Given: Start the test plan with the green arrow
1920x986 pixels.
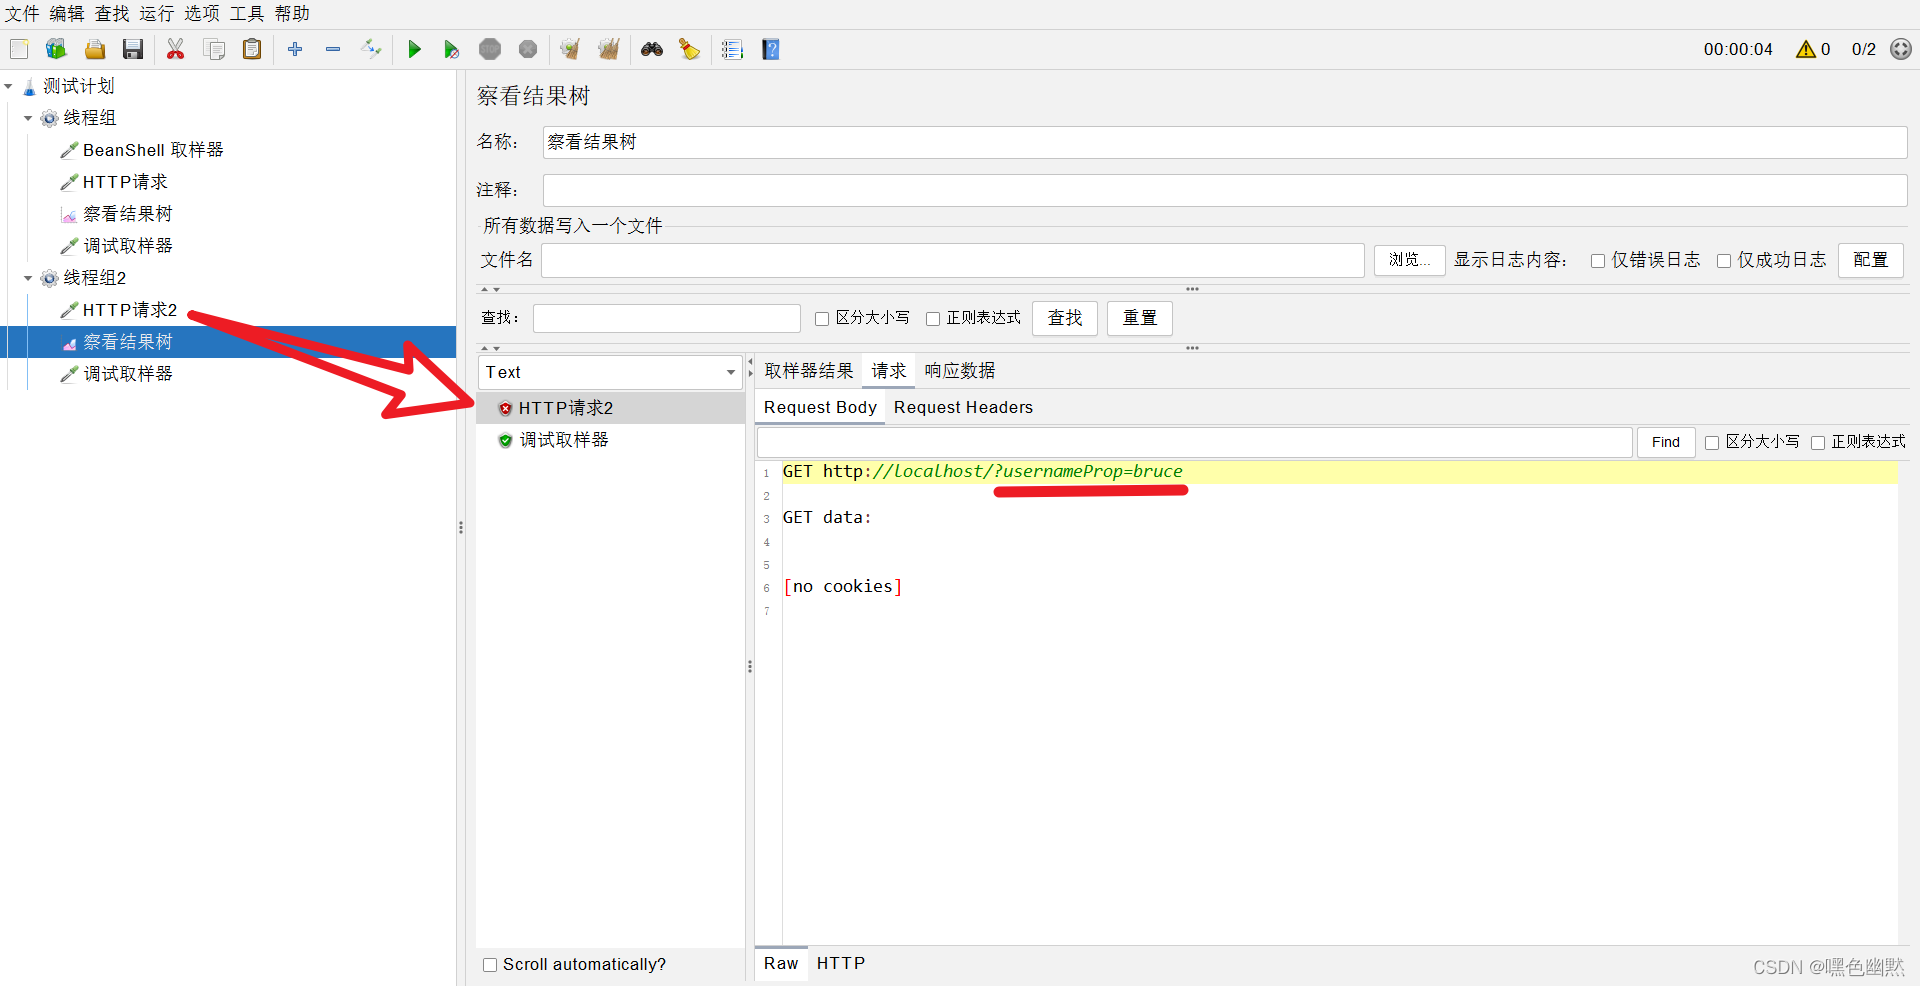Looking at the screenshot, I should tap(414, 49).
